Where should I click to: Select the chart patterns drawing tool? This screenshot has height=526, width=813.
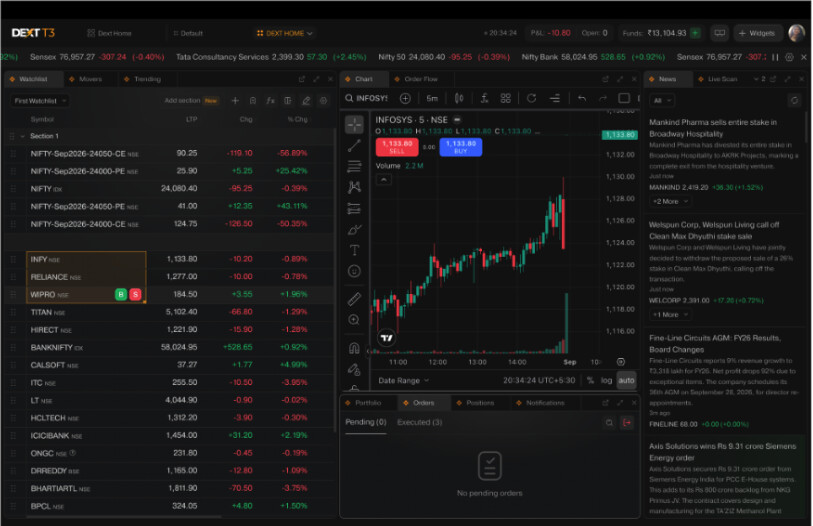click(x=355, y=187)
